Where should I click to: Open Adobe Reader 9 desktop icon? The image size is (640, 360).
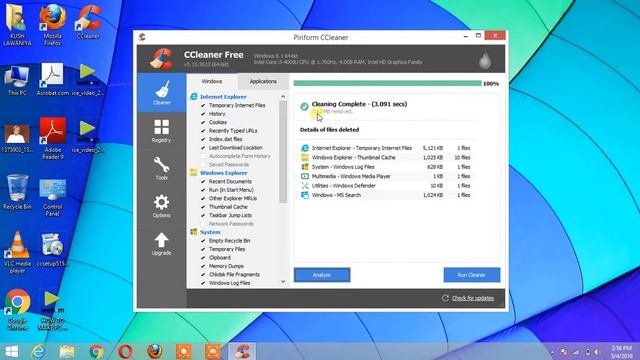click(x=53, y=139)
